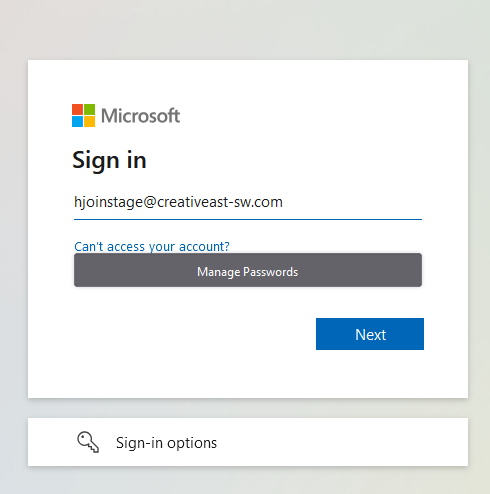
Task: Click the blue square of Microsoft logo
Action: (x=77, y=121)
